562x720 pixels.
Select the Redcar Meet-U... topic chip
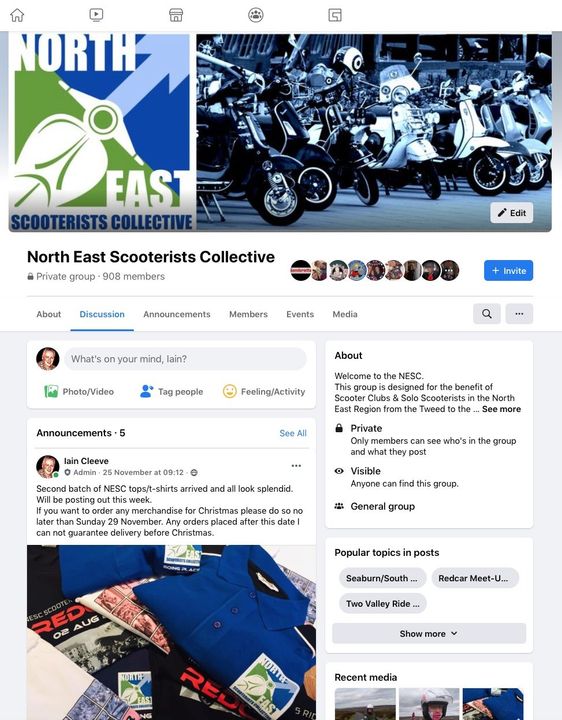475,578
